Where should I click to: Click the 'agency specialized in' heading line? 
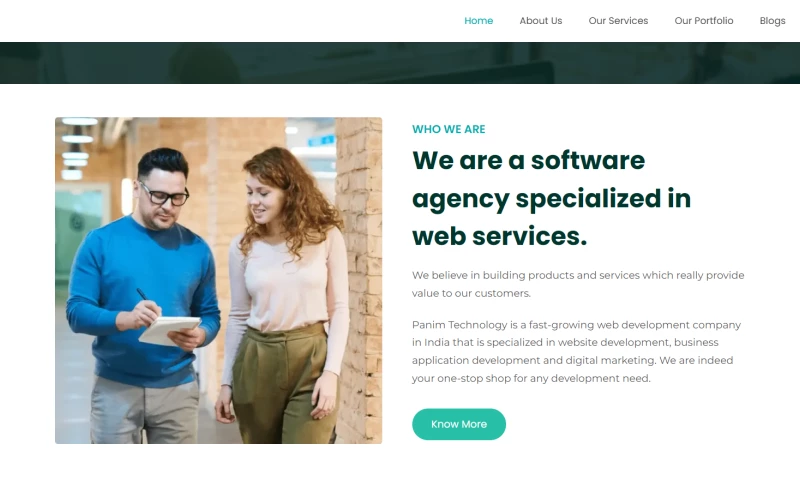coord(551,199)
